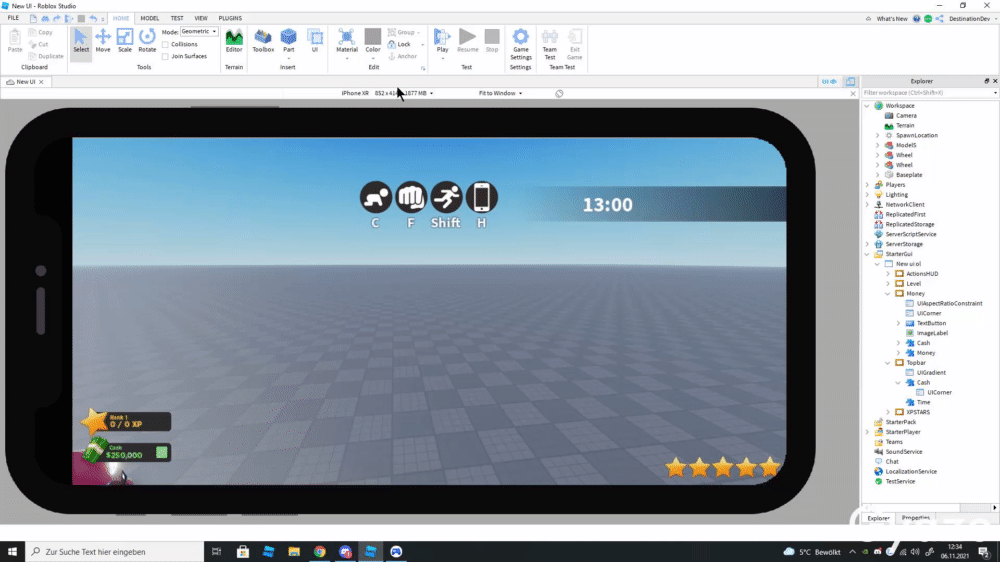Open the FILE menu
Viewport: 1000px width, 562px height.
point(13,18)
